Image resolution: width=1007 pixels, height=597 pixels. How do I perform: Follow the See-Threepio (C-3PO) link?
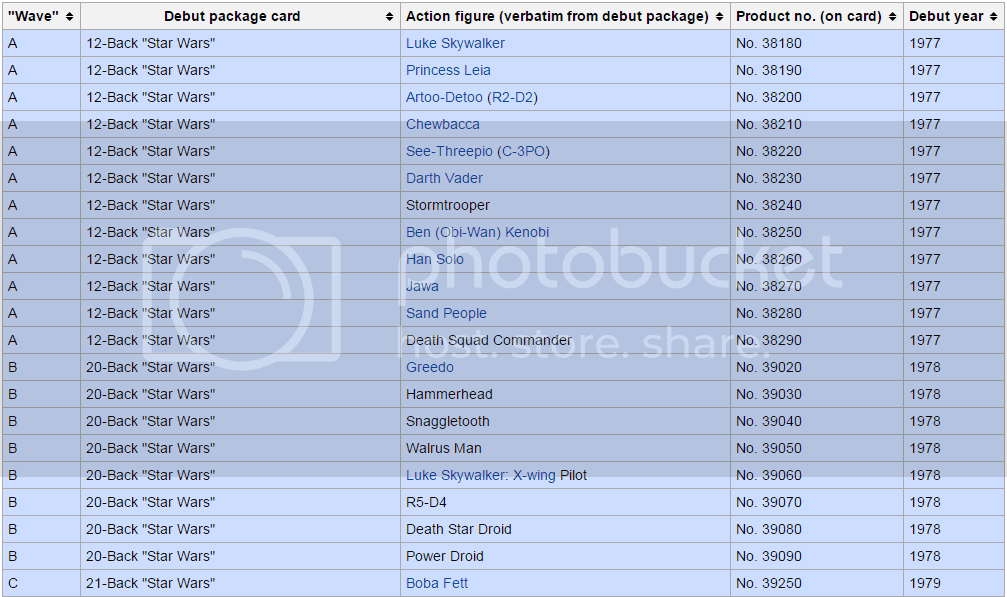pos(478,151)
